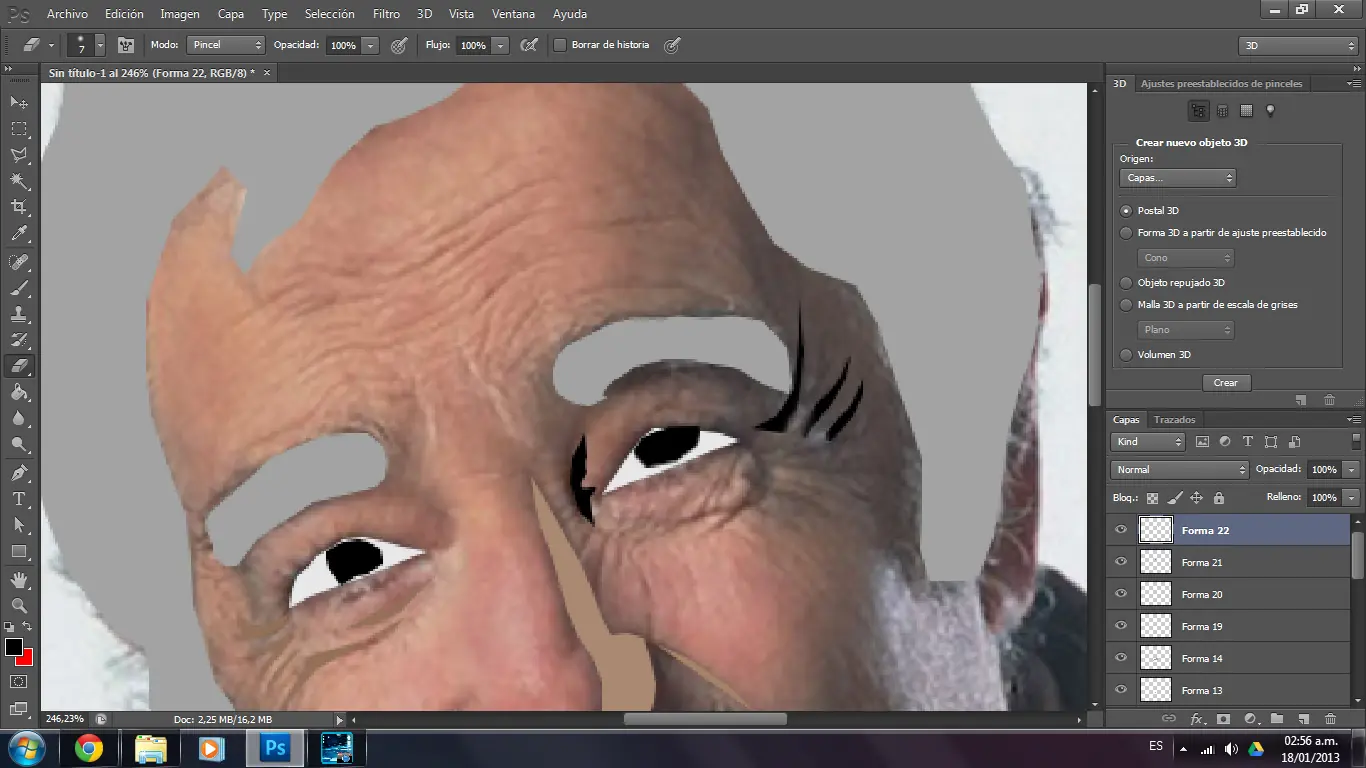Hide the Forma 20 layer

(x=1121, y=594)
